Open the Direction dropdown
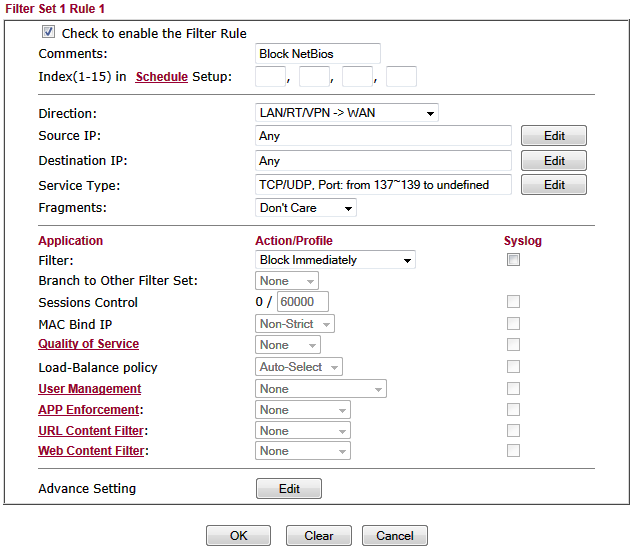Viewport: 633px width, 548px height. tap(346, 113)
